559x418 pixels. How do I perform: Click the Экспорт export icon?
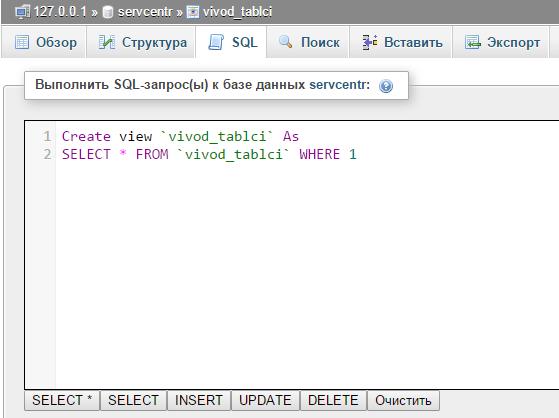(x=473, y=42)
